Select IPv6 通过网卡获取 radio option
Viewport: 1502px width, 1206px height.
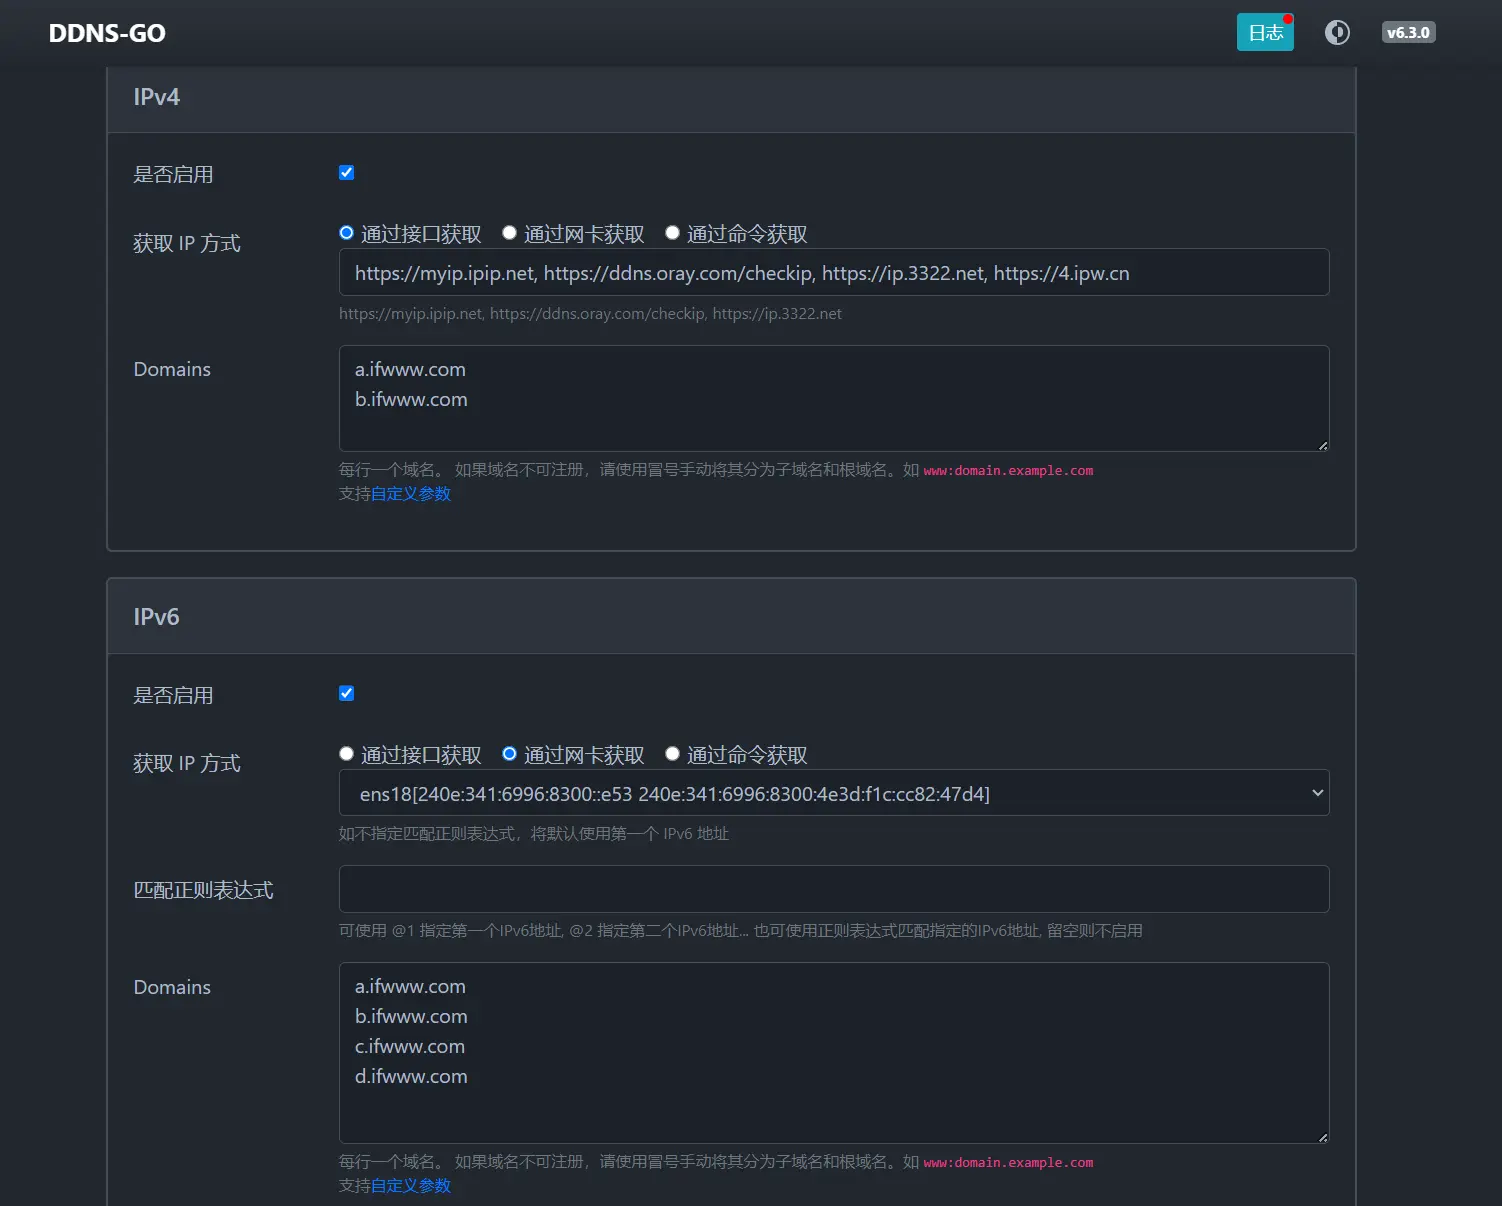pos(509,754)
